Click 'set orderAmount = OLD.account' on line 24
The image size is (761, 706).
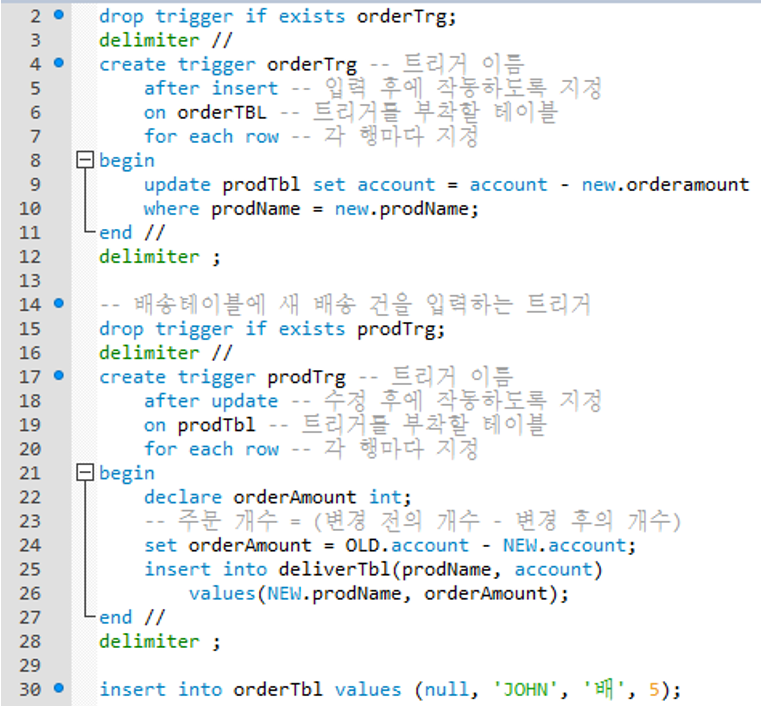tap(306, 545)
